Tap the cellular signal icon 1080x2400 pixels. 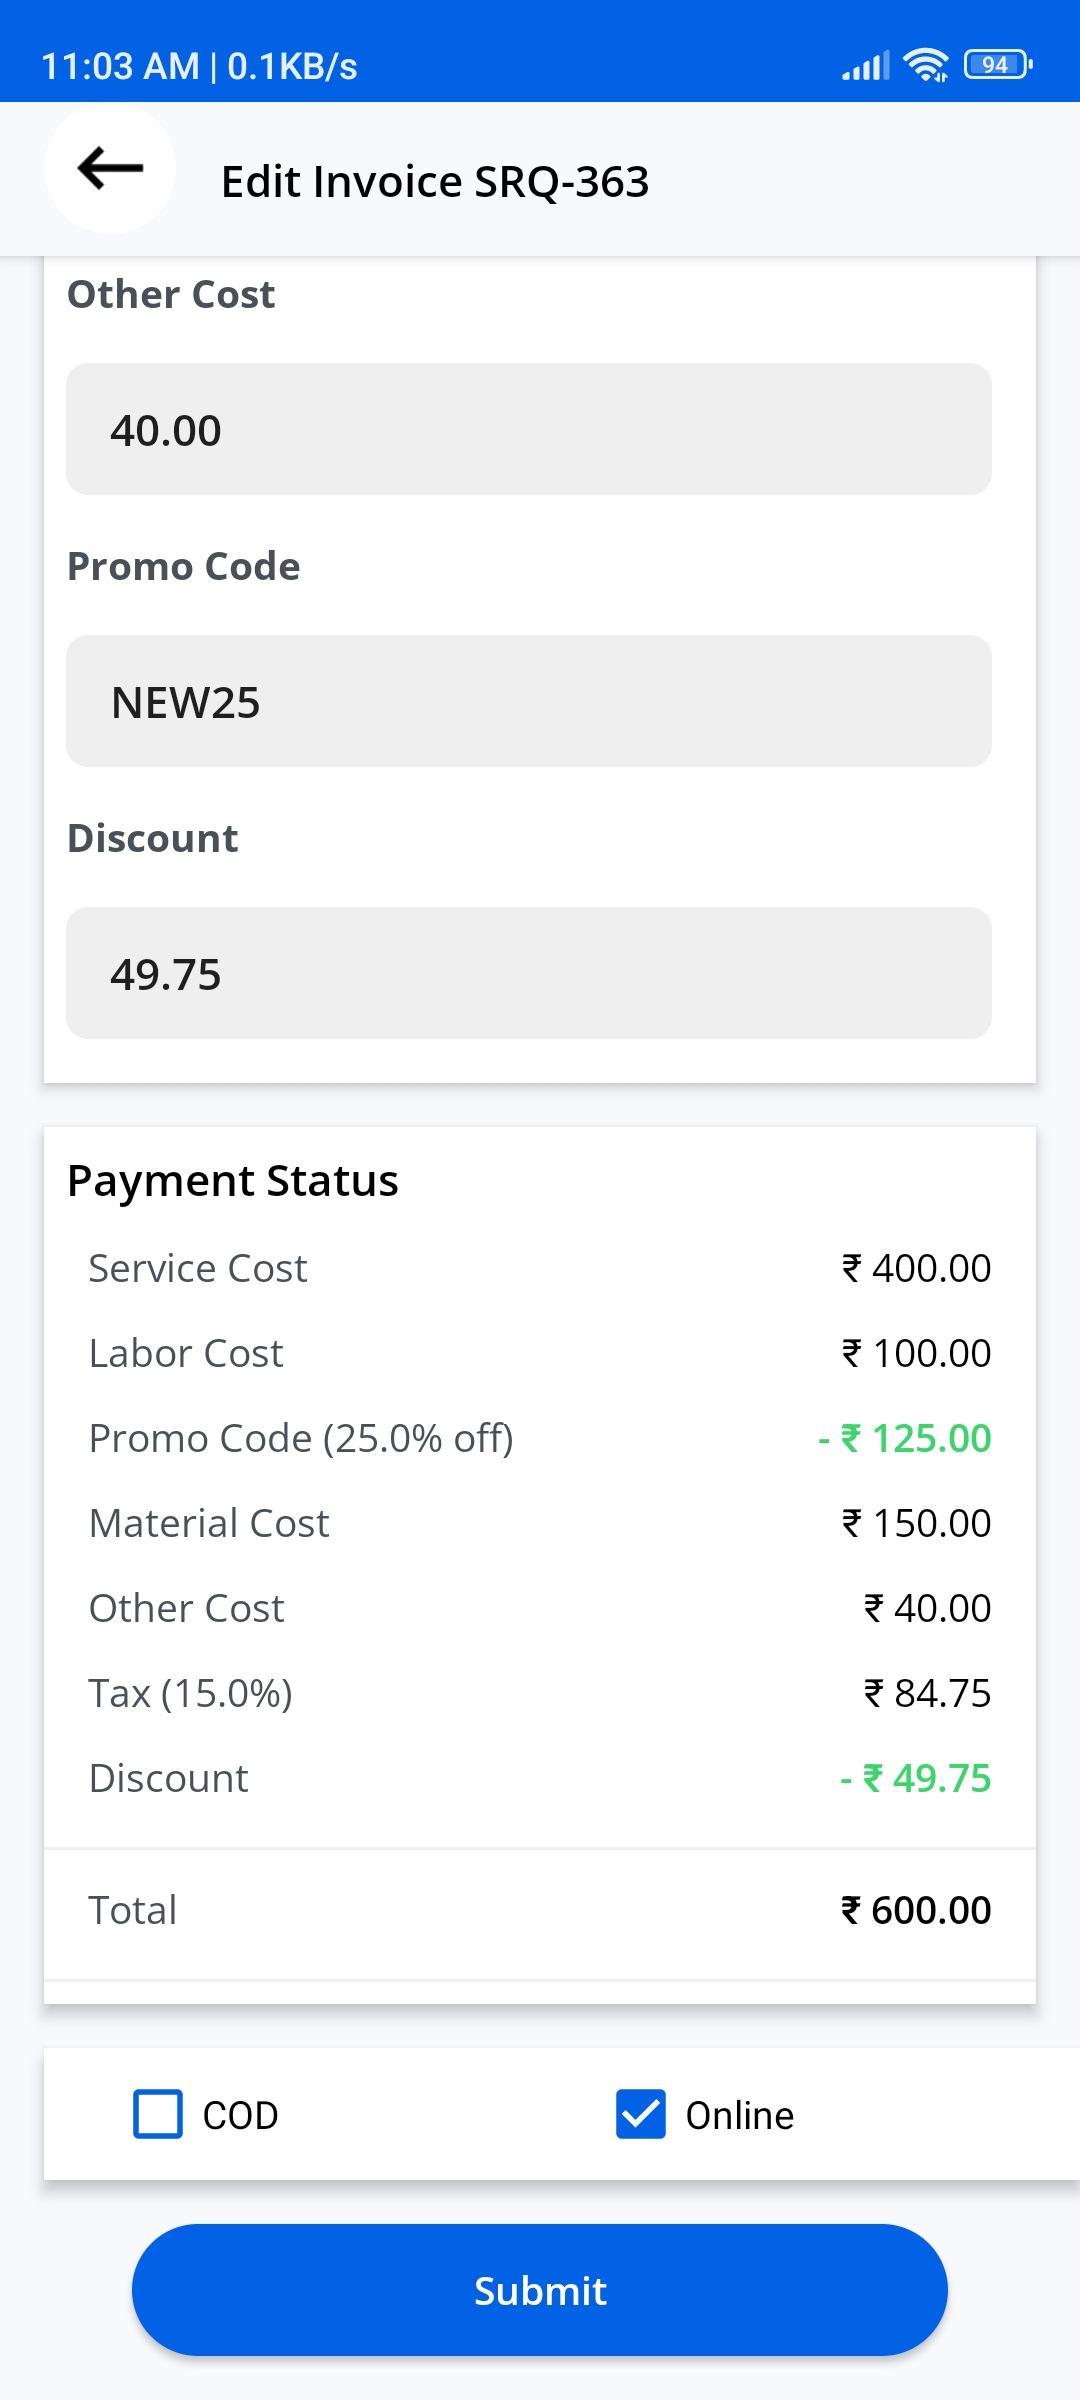tap(865, 66)
